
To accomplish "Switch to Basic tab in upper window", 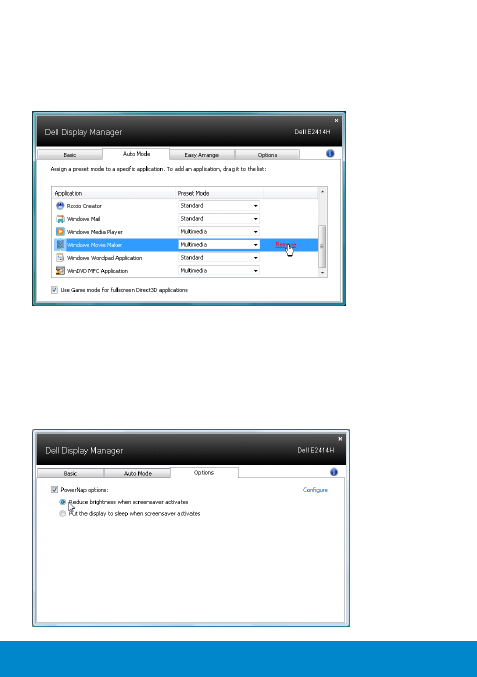I will point(70,155).
